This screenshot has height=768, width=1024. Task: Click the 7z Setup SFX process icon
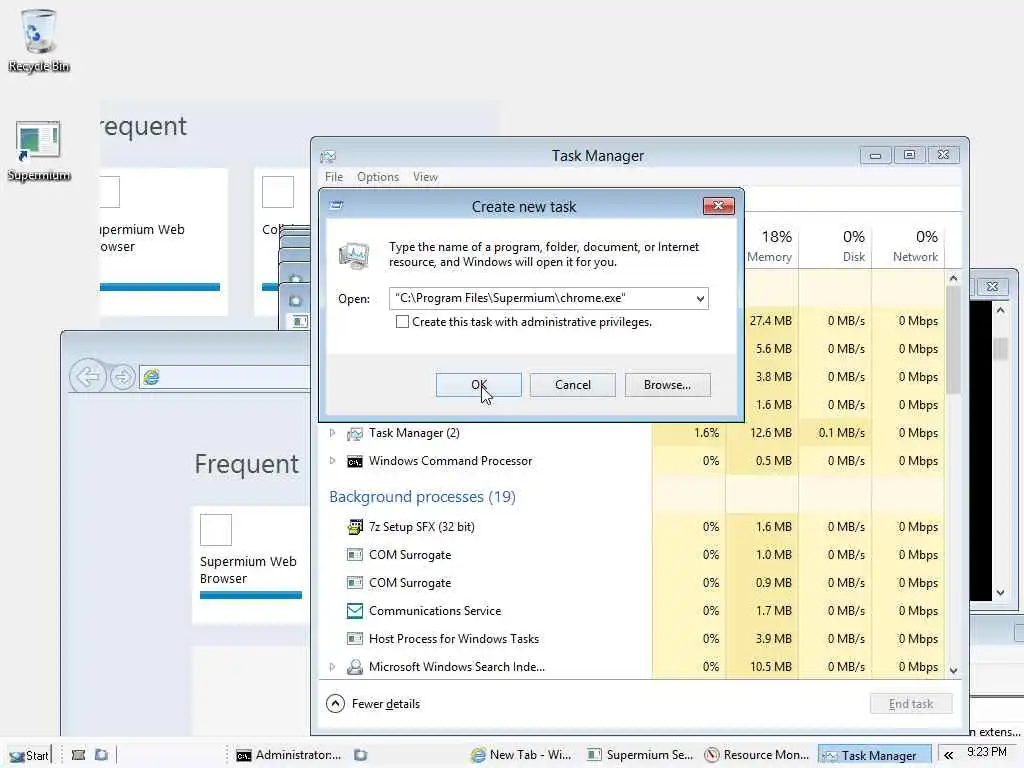(x=355, y=527)
